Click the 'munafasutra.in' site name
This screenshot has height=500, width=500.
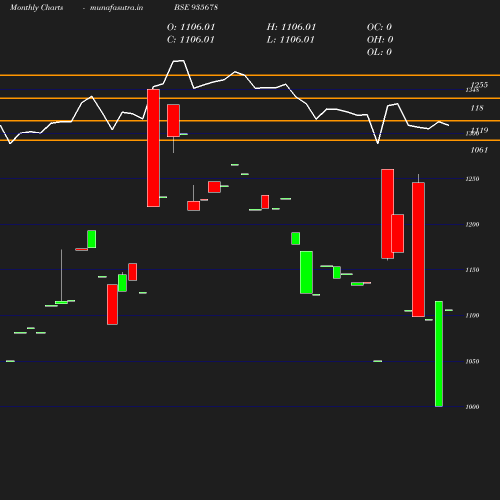point(116,7)
